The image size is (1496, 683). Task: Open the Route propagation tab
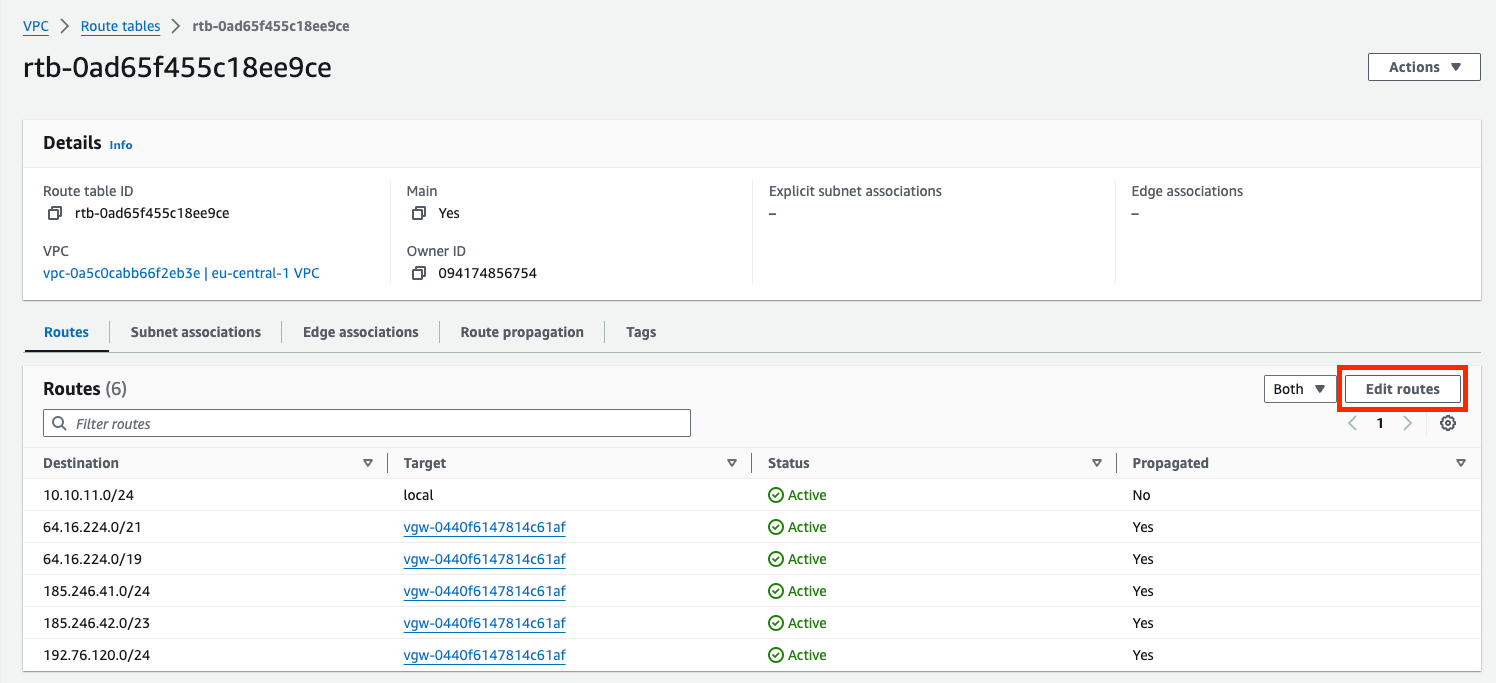(x=521, y=332)
